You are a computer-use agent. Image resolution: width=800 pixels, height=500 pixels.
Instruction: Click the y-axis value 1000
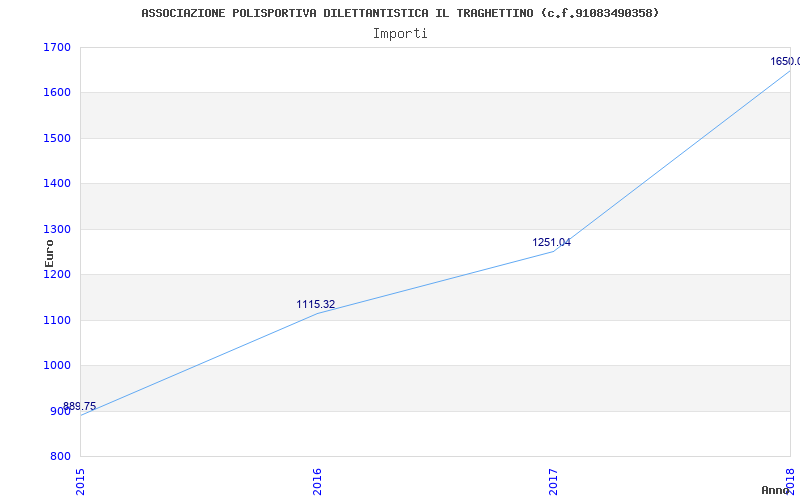pyautogui.click(x=57, y=366)
